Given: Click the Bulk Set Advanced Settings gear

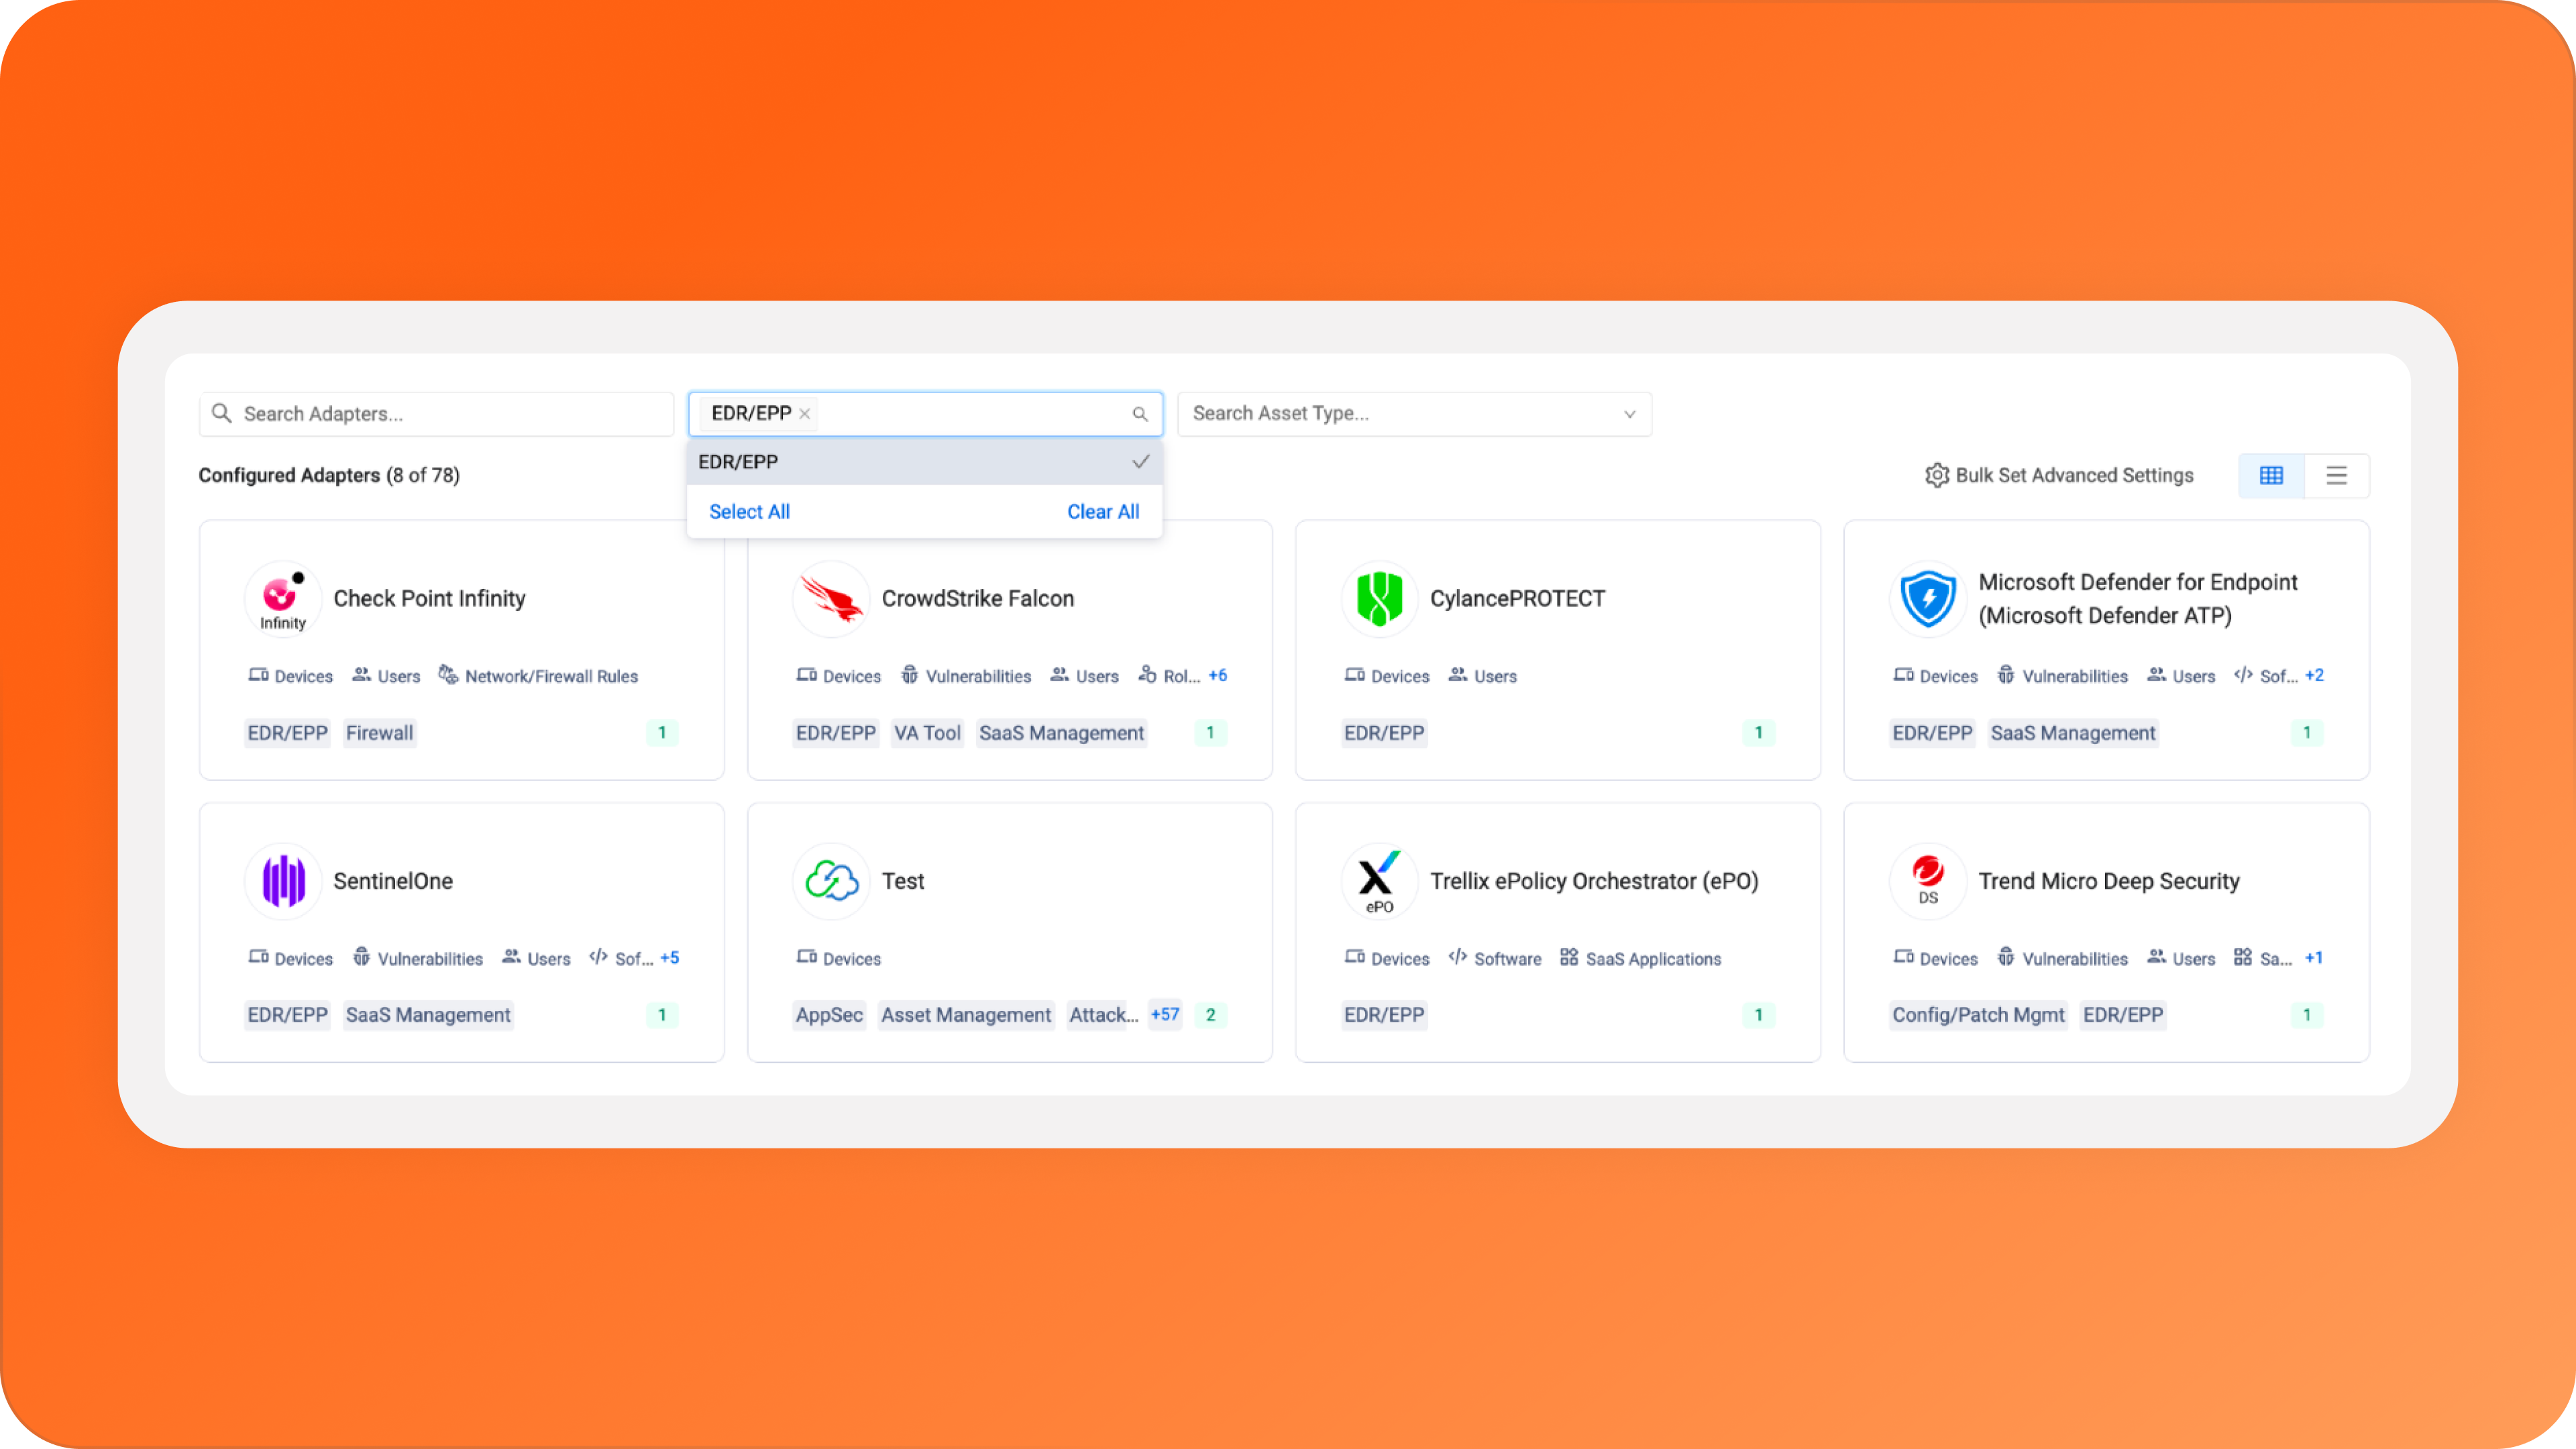Looking at the screenshot, I should pyautogui.click(x=1937, y=476).
